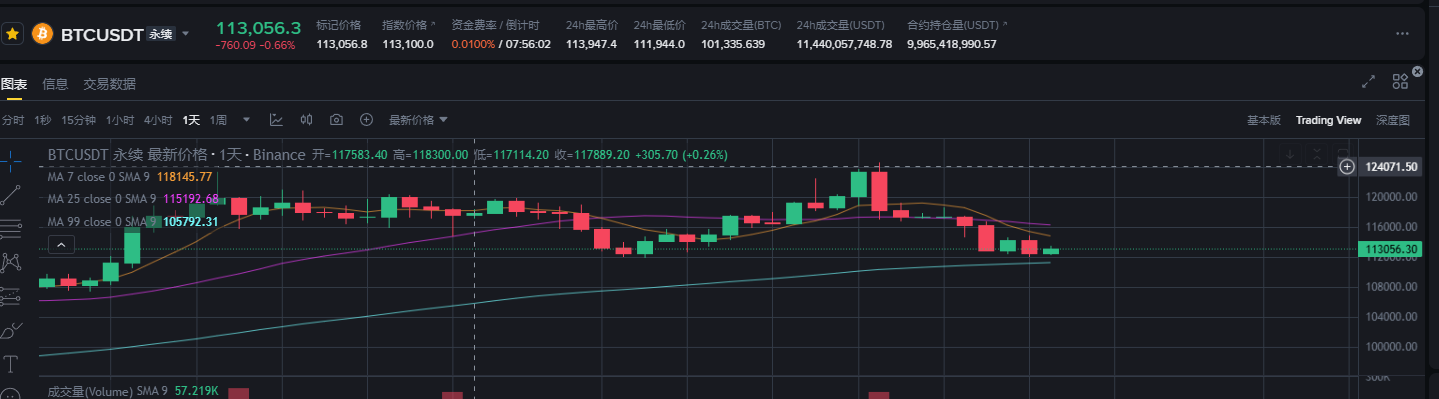Switch to the 信息 tab

(55, 84)
